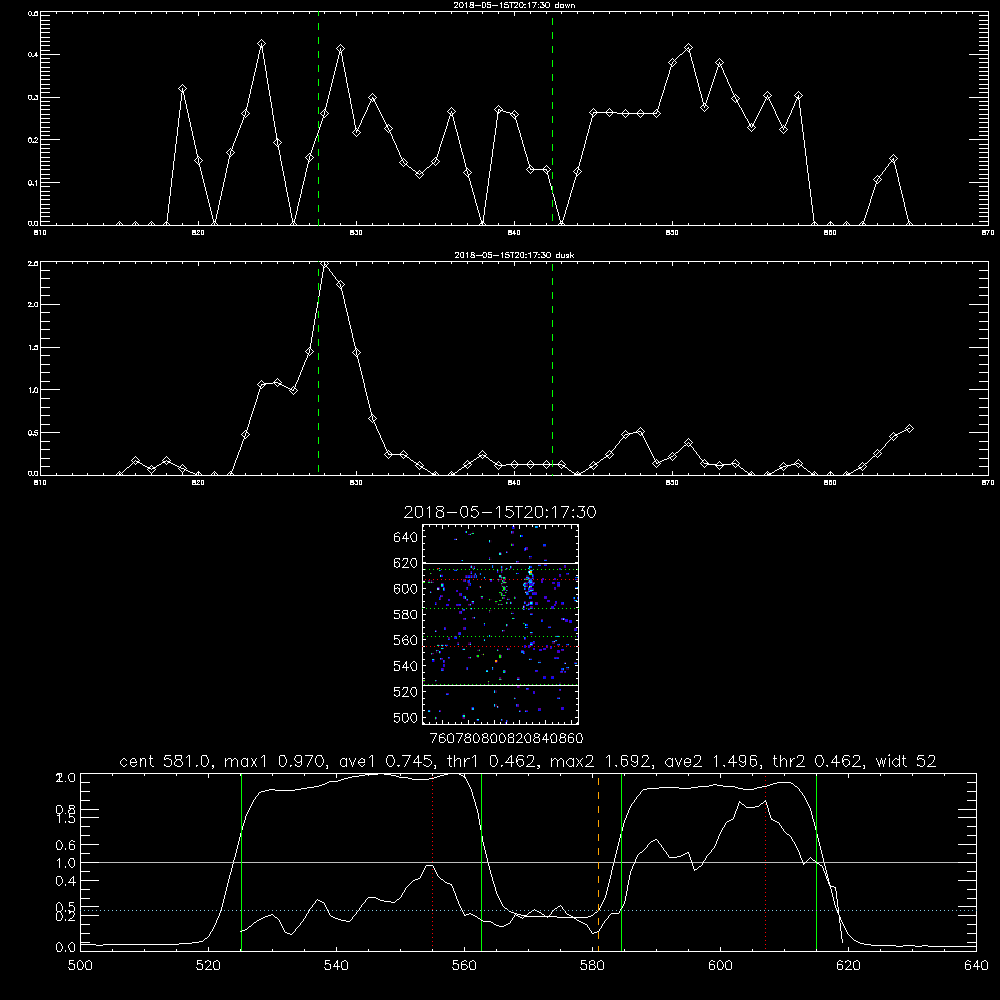Click the '560' y-axis label of the image panel

[406, 640]
